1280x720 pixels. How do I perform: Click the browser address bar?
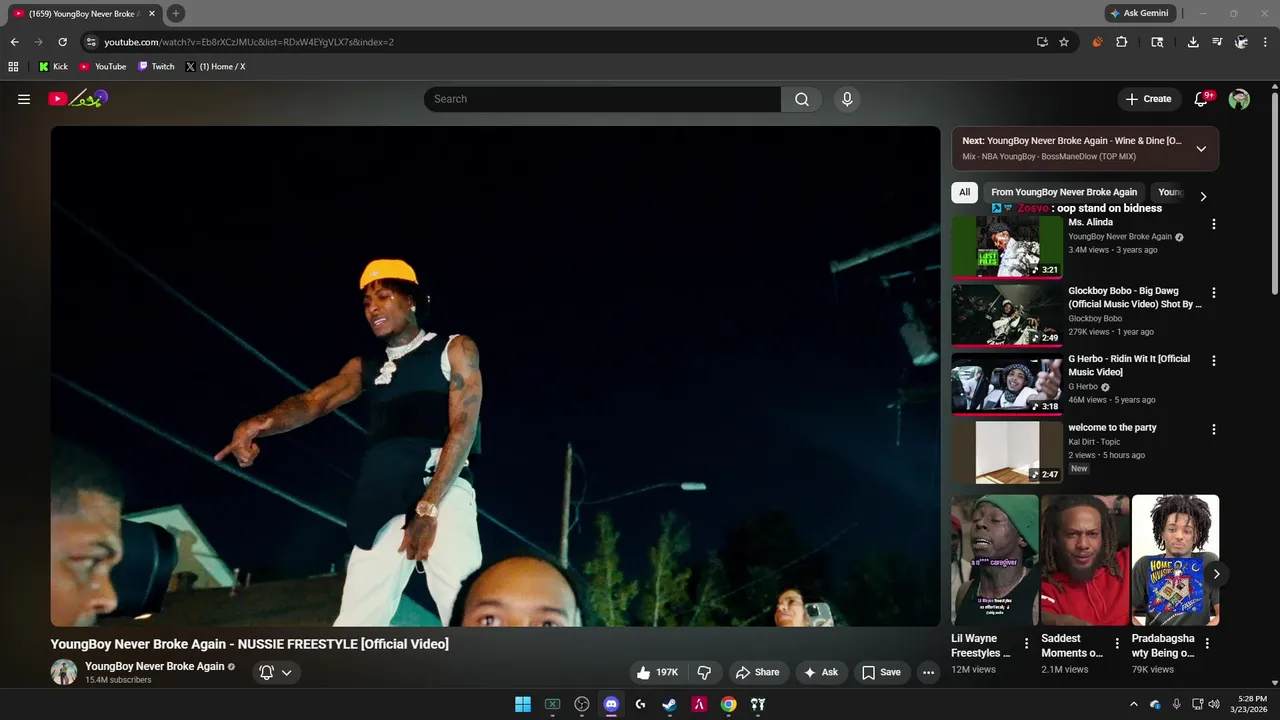pos(560,42)
